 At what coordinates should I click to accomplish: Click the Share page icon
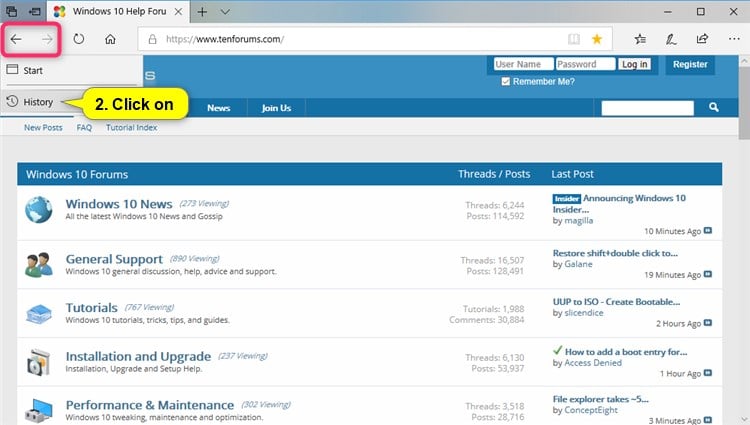pyautogui.click(x=702, y=39)
